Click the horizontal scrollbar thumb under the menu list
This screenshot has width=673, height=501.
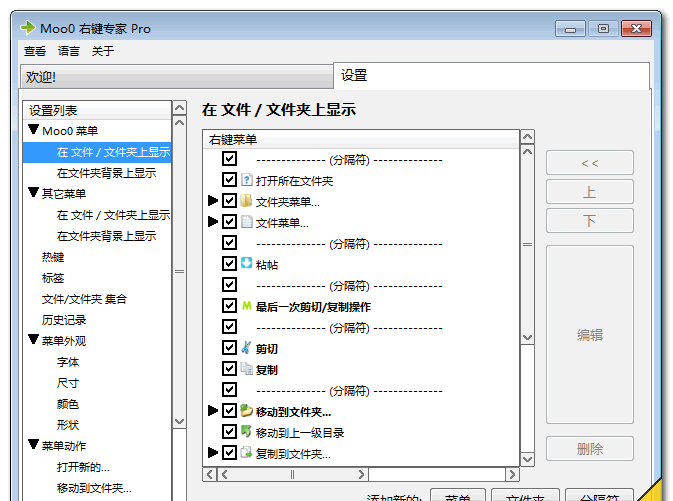292,474
